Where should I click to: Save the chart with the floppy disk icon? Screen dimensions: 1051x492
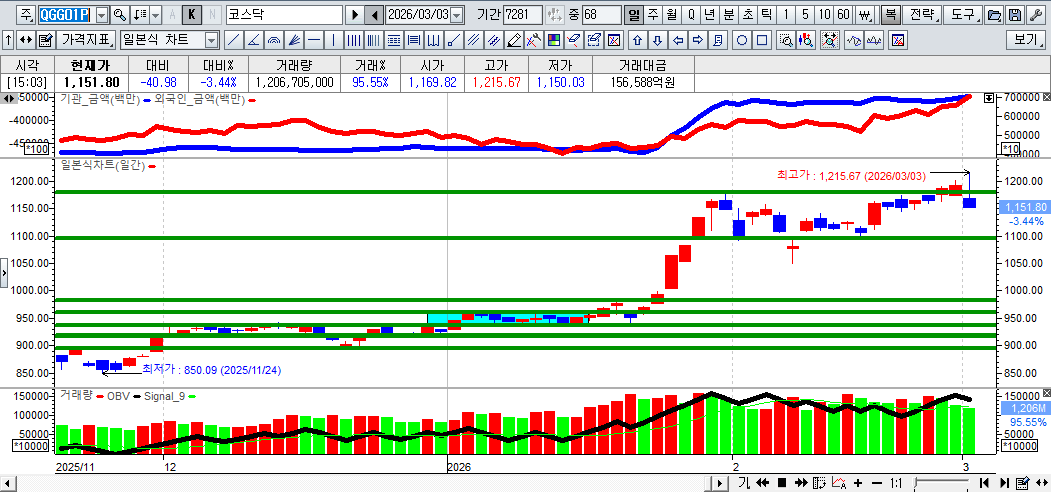(x=1014, y=15)
